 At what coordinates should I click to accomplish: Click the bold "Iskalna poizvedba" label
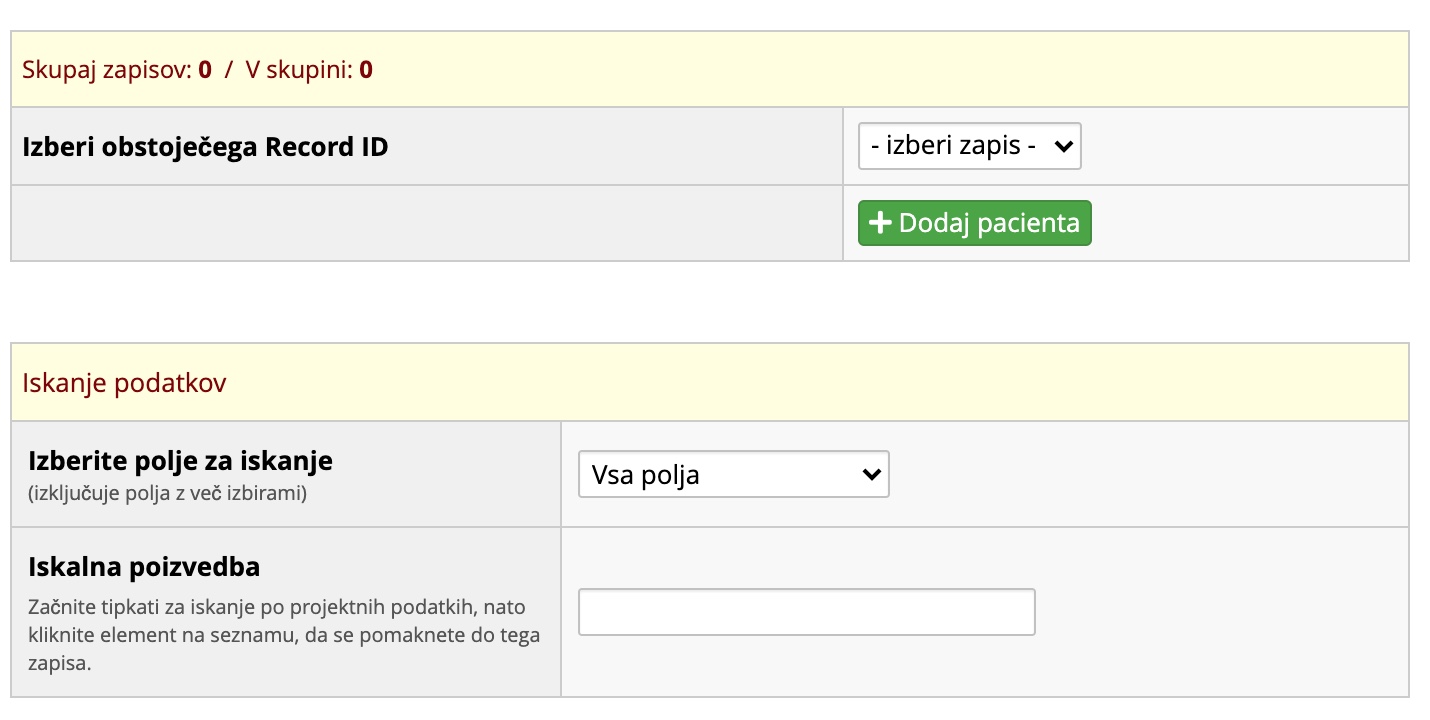pyautogui.click(x=144, y=567)
